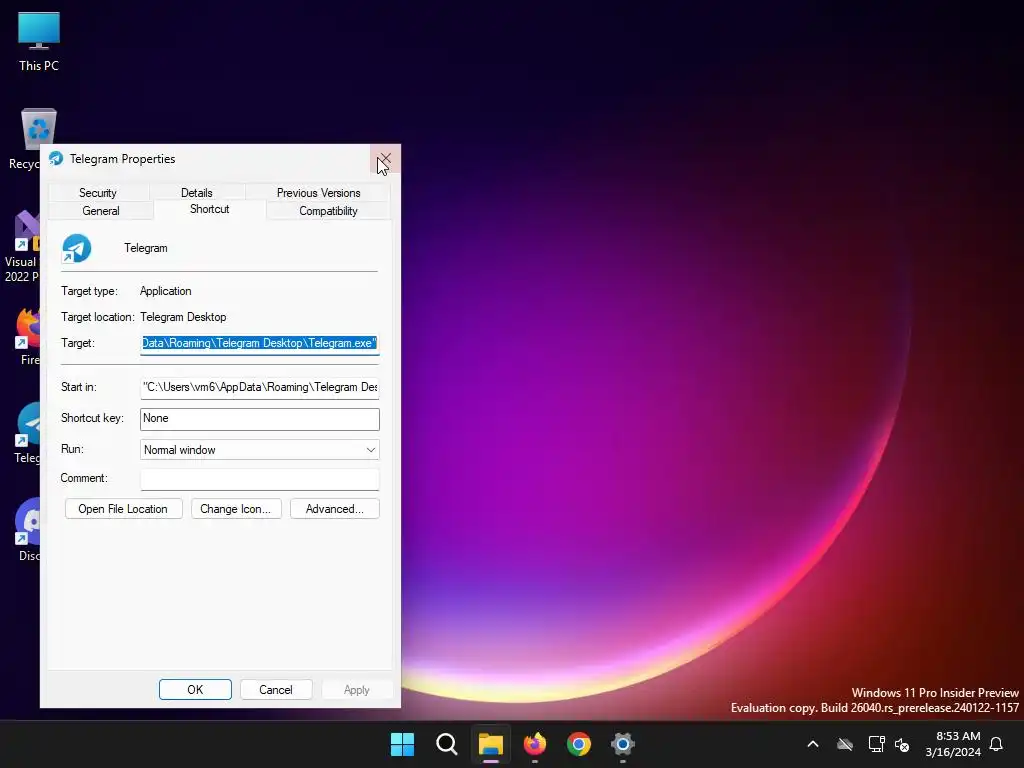Click Cancel in Telegram Properties

(276, 690)
